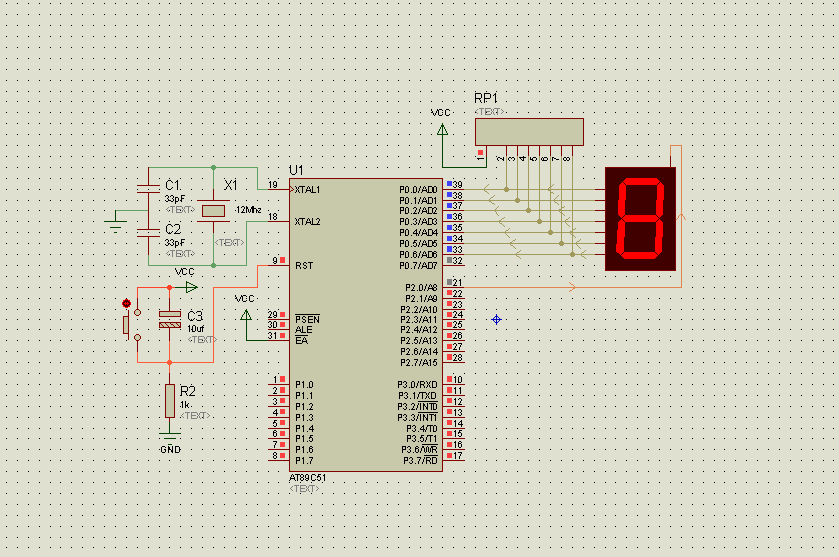Click the P3.0/RXD pin name
This screenshot has width=839, height=557.
click(x=417, y=385)
